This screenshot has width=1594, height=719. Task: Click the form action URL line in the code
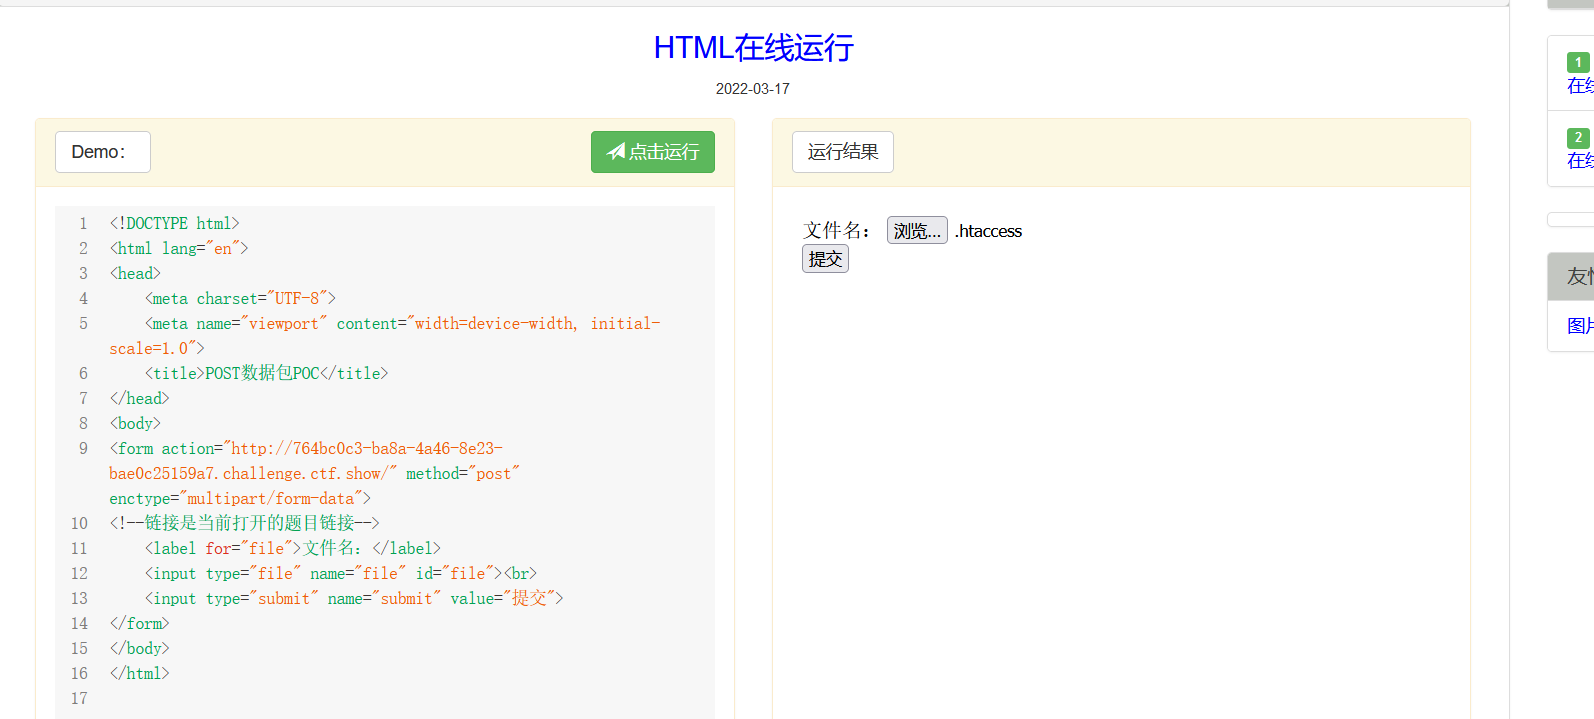[306, 448]
